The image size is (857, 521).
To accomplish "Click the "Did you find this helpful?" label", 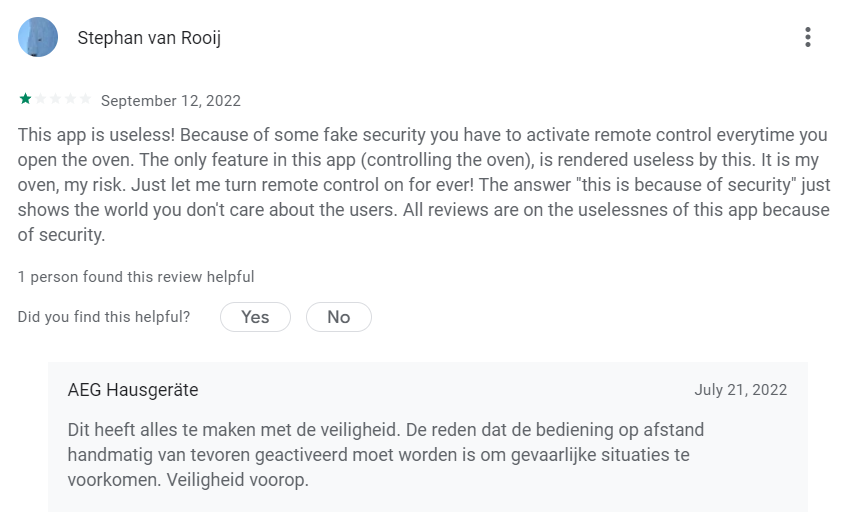I will tap(104, 317).
